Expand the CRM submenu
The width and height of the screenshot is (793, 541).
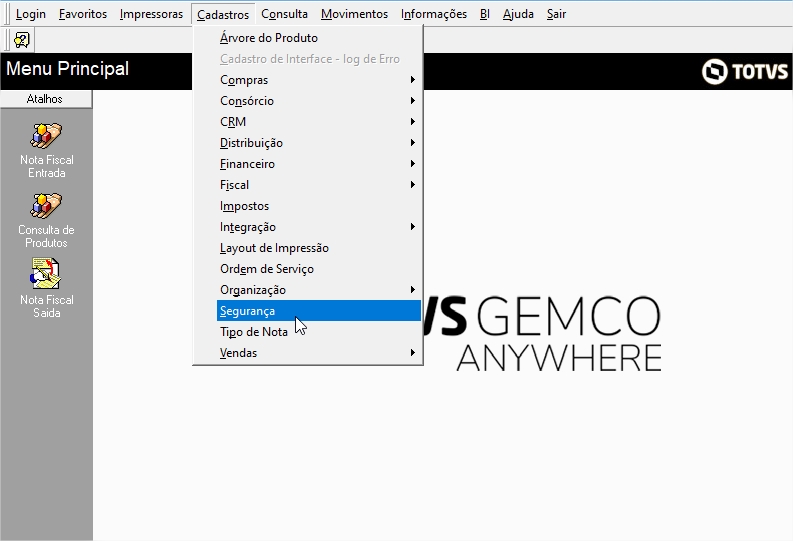tap(319, 122)
